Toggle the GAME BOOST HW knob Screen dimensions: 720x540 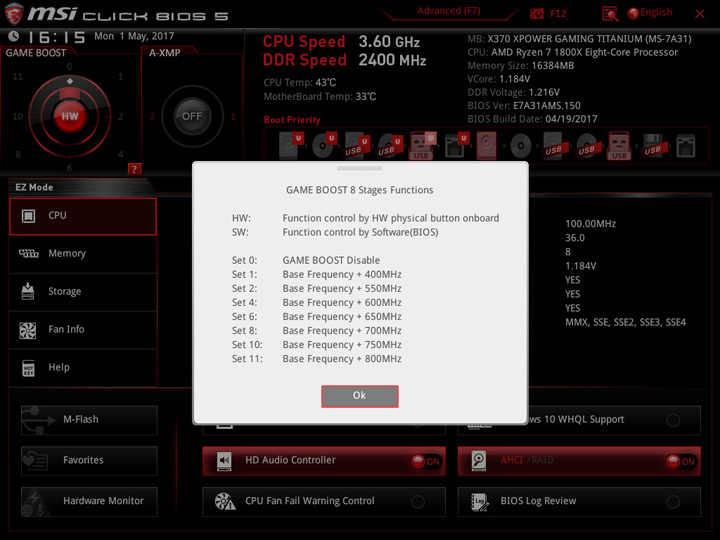70,116
